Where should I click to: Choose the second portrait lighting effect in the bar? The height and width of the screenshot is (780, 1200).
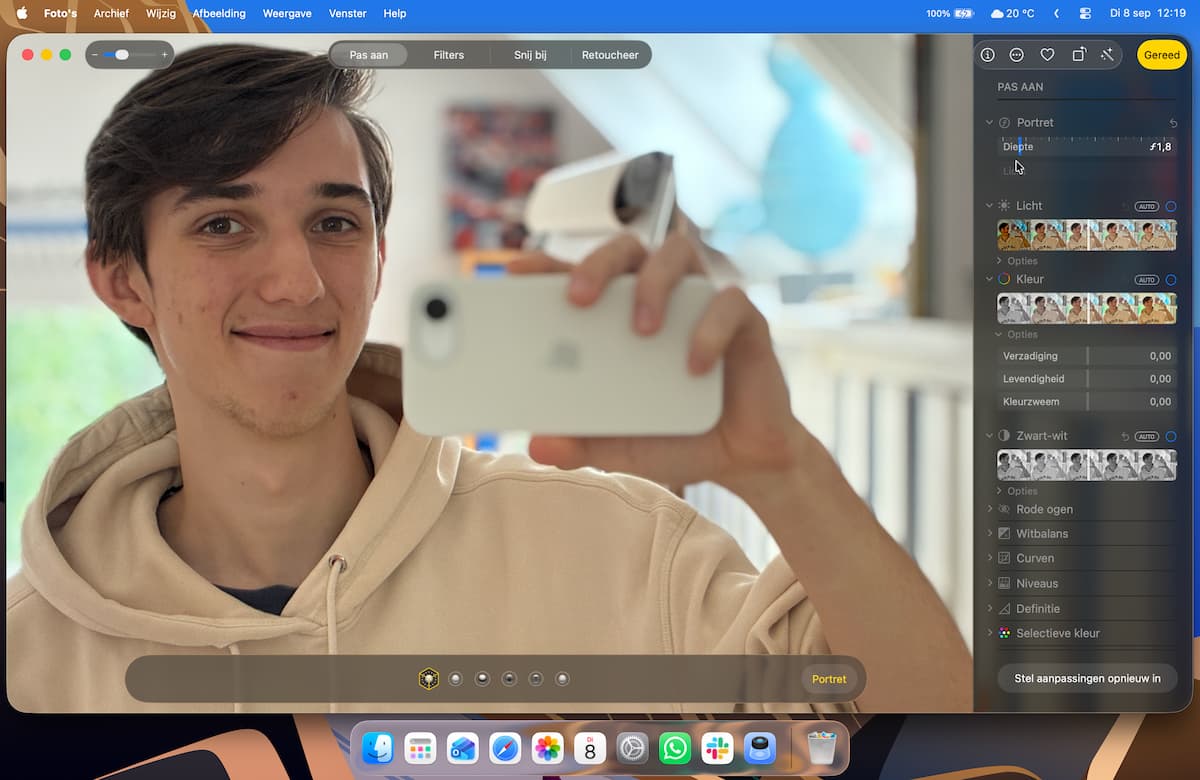point(455,679)
